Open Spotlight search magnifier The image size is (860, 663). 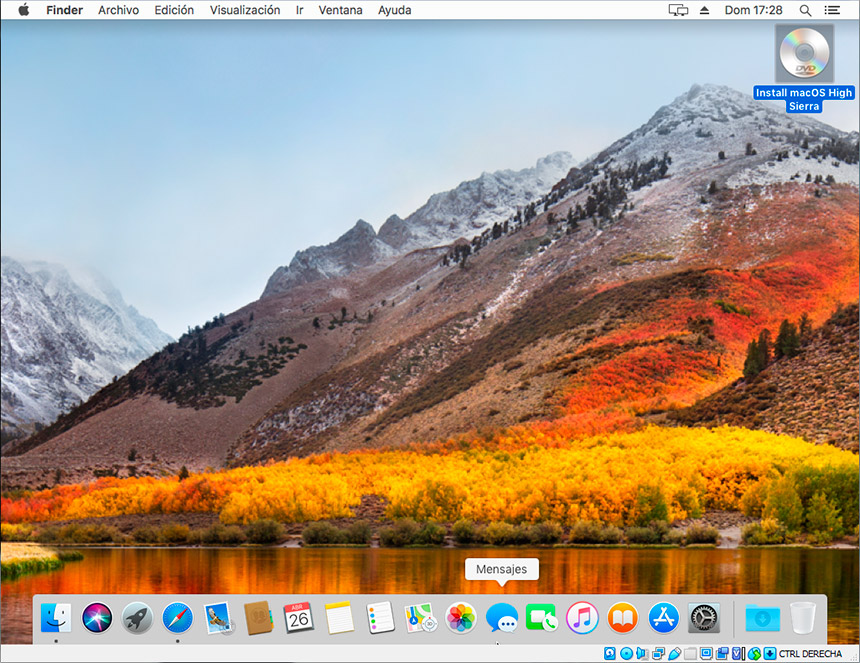[805, 10]
